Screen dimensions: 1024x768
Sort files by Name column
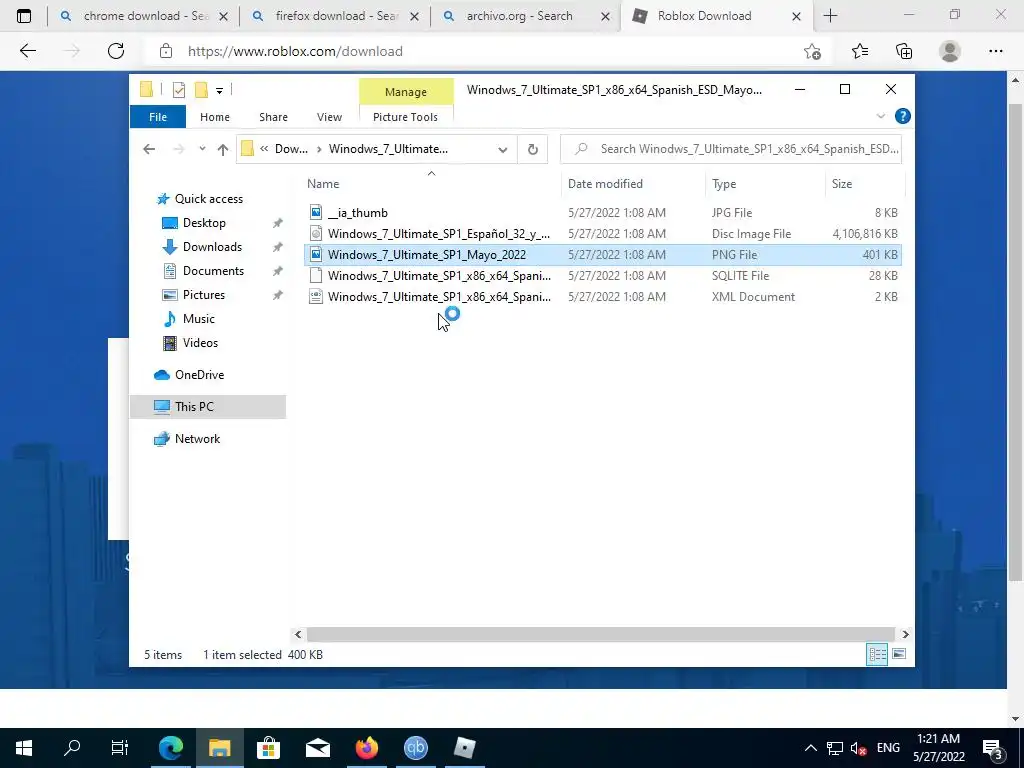(323, 184)
